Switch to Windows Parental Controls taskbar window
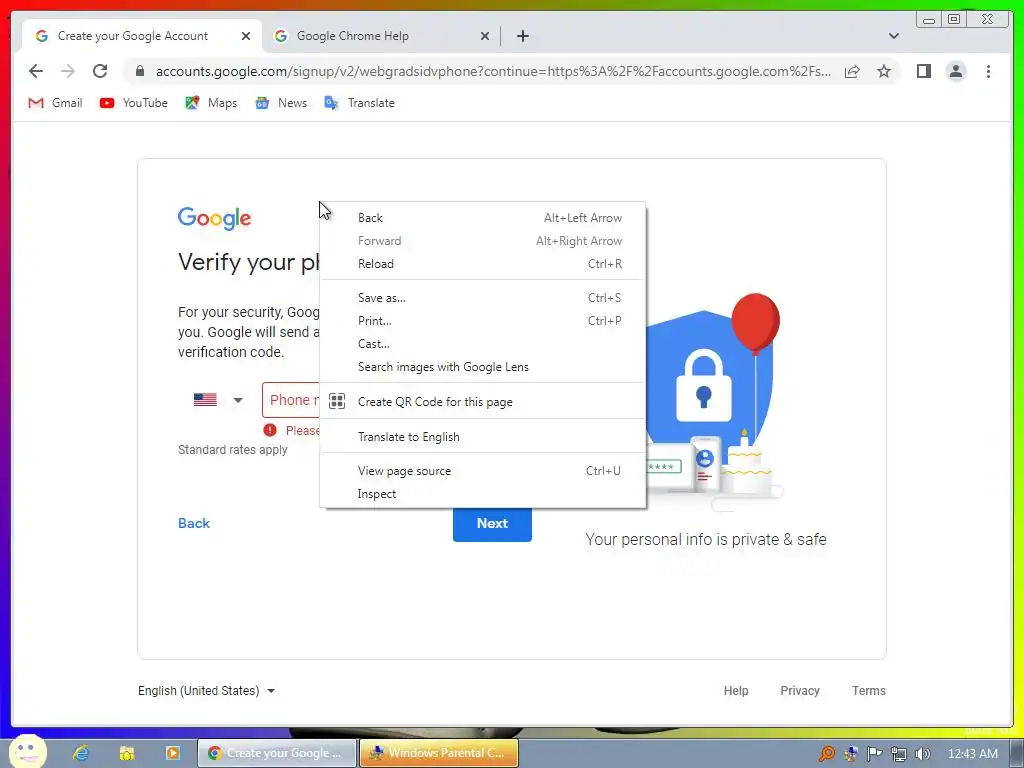Screen dimensions: 1024x768 click(439, 753)
